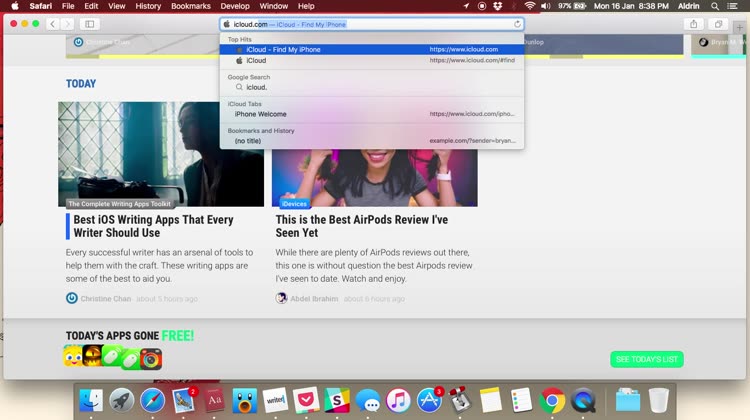Open Safari compass in the Dock
This screenshot has width=750, height=420.
click(x=153, y=400)
